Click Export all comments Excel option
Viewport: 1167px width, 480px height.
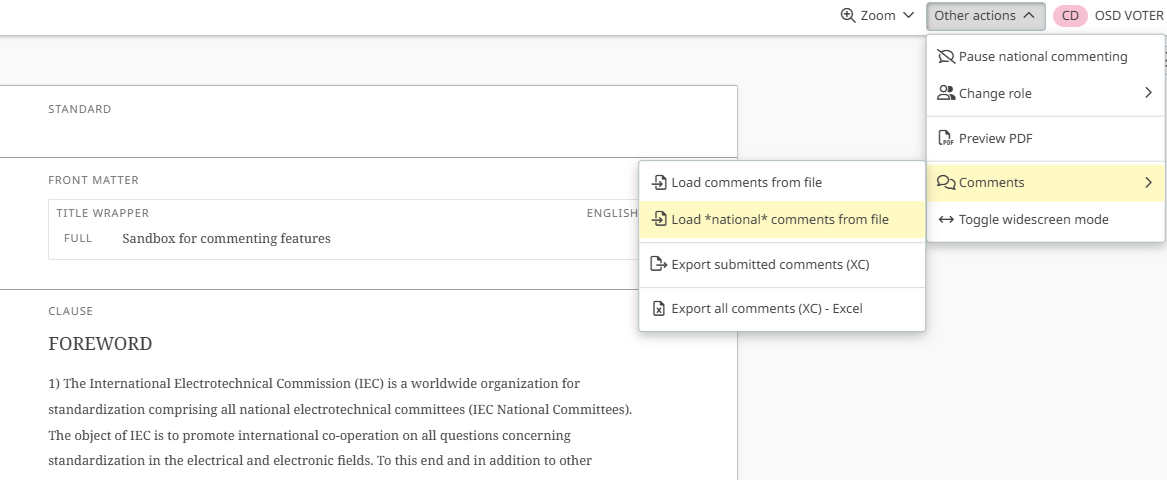coord(766,309)
